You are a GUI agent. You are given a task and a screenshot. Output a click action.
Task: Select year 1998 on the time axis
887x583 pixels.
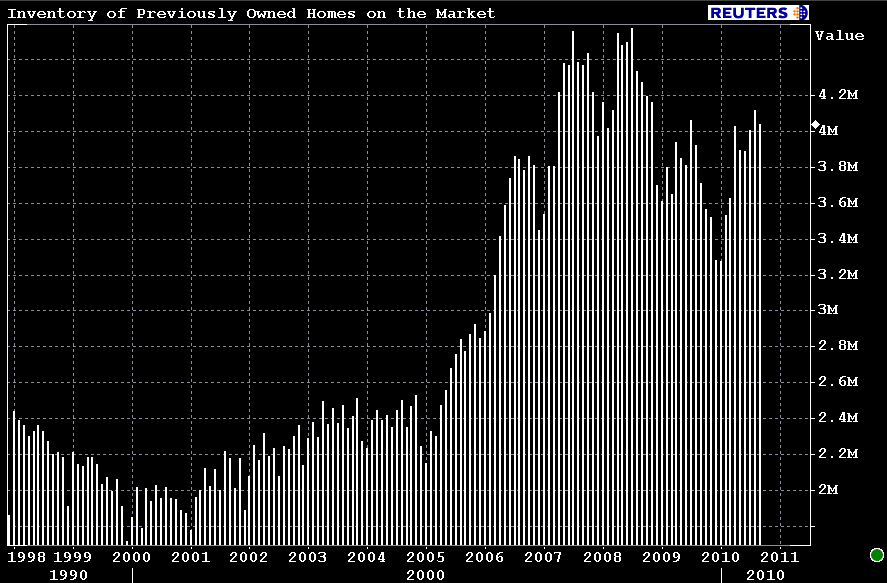click(x=27, y=556)
